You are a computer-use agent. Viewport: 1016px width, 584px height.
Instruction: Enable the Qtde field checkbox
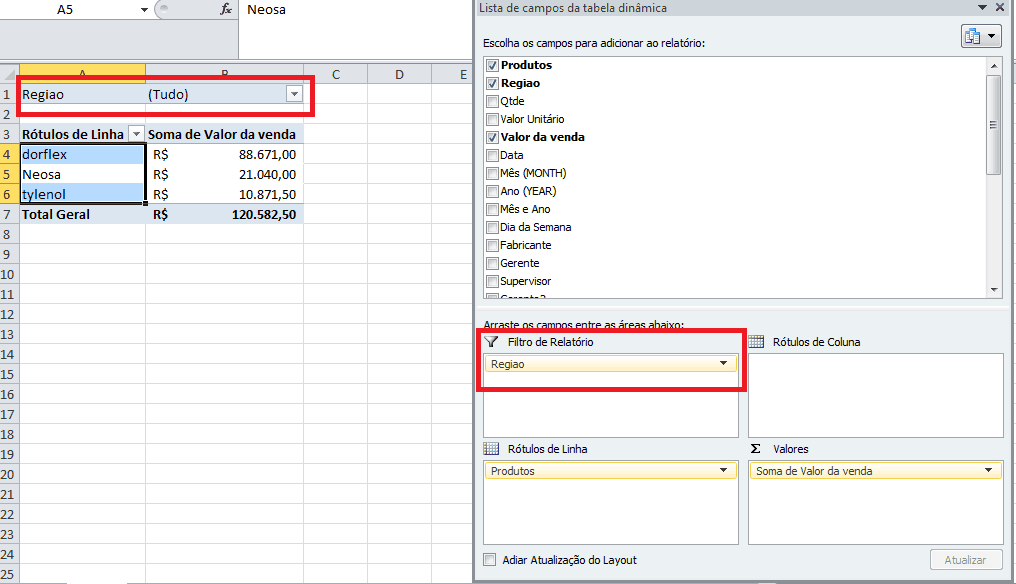[x=492, y=101]
